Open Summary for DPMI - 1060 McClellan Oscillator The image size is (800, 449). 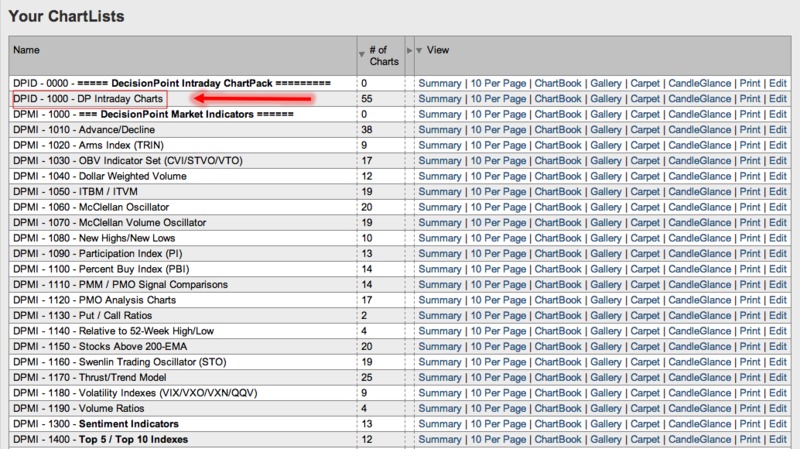coord(439,207)
